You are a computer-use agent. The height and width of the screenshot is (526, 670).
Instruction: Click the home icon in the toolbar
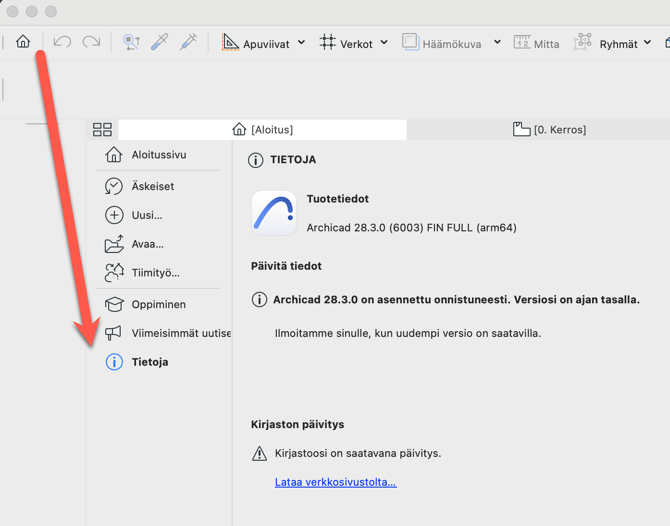pos(23,41)
